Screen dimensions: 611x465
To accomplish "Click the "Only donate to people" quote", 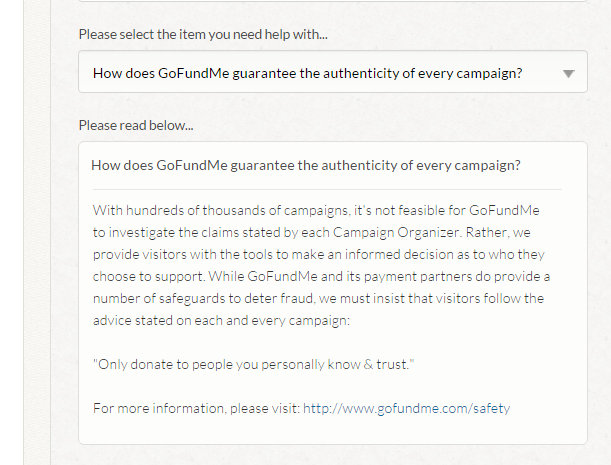I will (x=254, y=364).
